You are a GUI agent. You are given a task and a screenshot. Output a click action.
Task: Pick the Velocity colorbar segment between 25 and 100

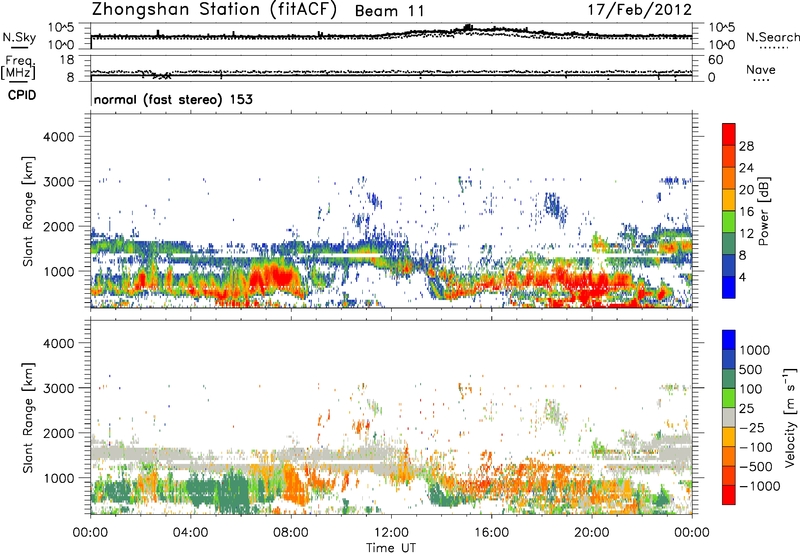pos(729,398)
